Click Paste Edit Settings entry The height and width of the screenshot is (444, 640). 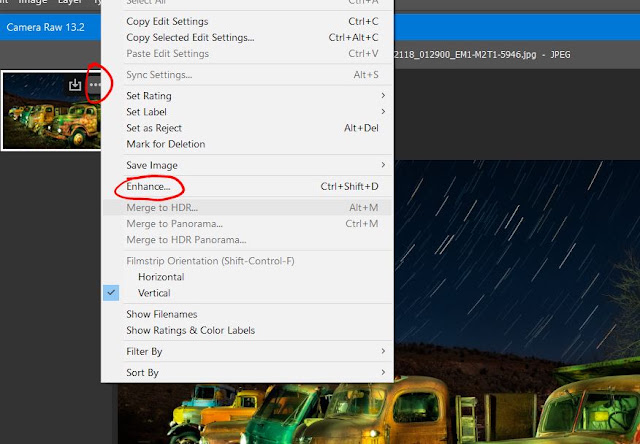point(247,53)
